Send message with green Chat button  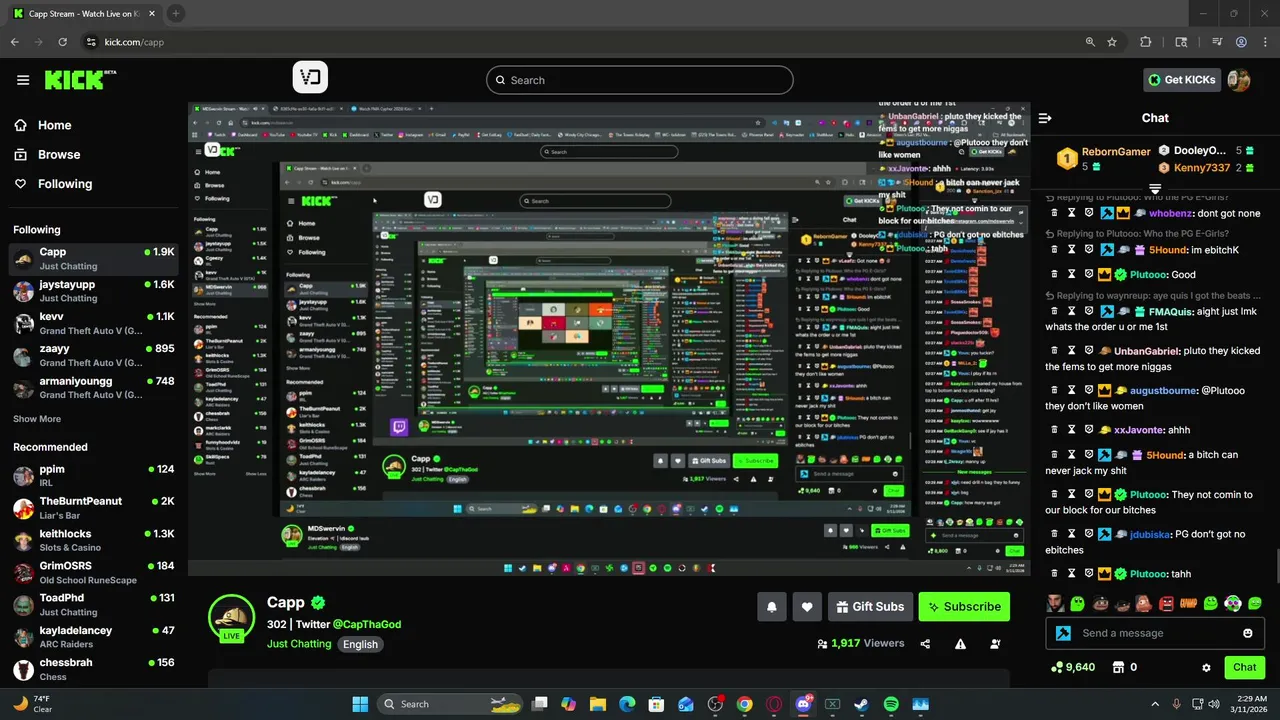click(1245, 667)
